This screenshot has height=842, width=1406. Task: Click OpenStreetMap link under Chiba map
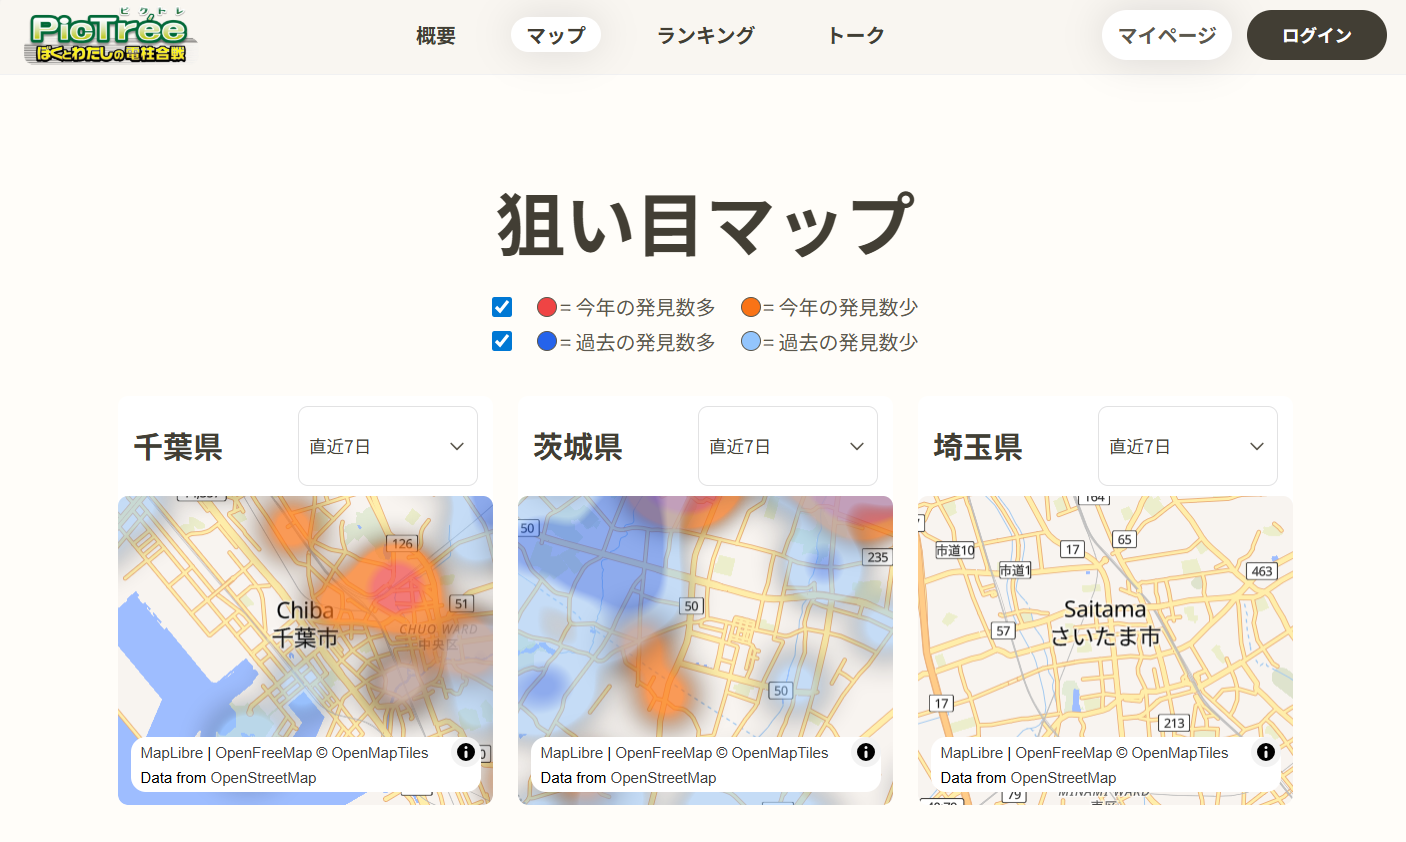pos(264,778)
